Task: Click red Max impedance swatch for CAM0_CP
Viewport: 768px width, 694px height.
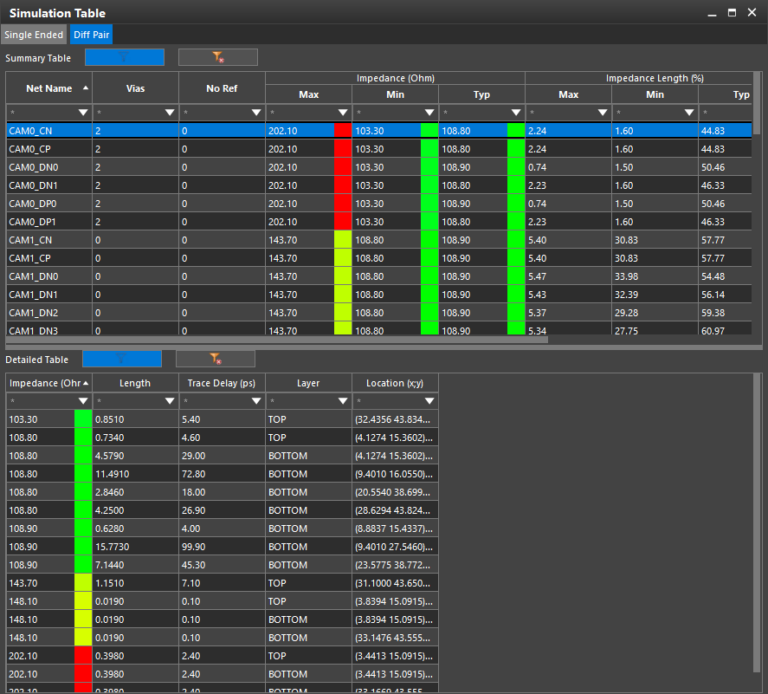Action: pos(342,148)
